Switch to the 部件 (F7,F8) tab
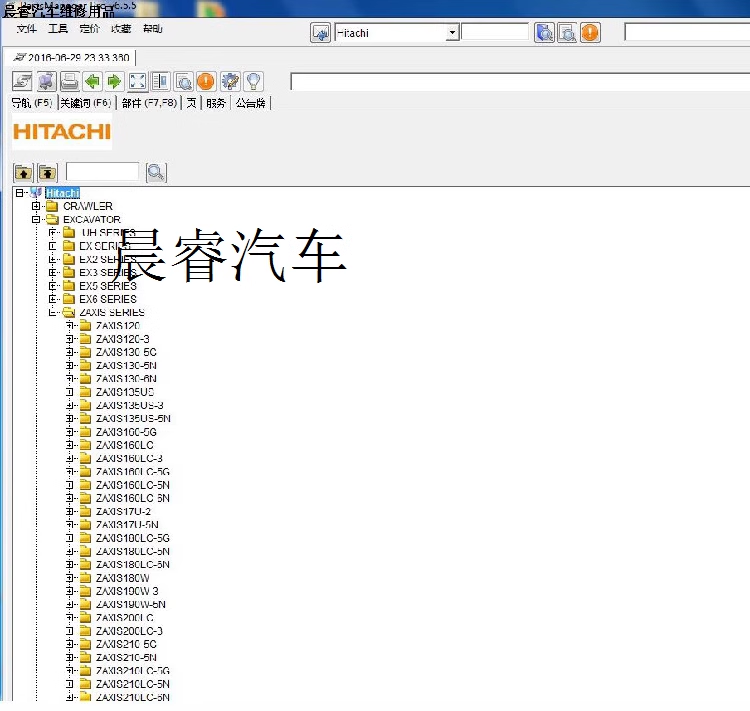The image size is (750, 711). (149, 103)
